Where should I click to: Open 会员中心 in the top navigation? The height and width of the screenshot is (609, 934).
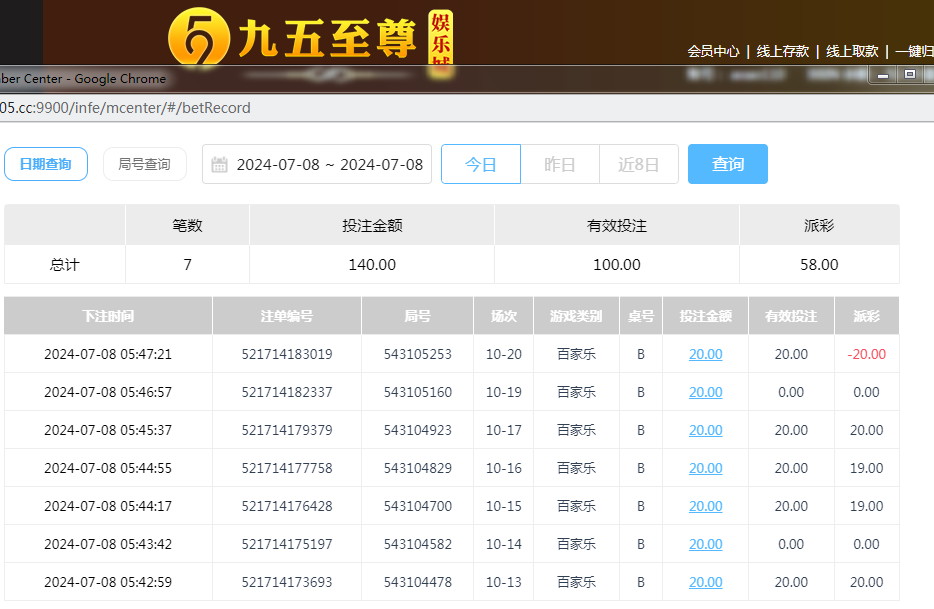click(713, 51)
